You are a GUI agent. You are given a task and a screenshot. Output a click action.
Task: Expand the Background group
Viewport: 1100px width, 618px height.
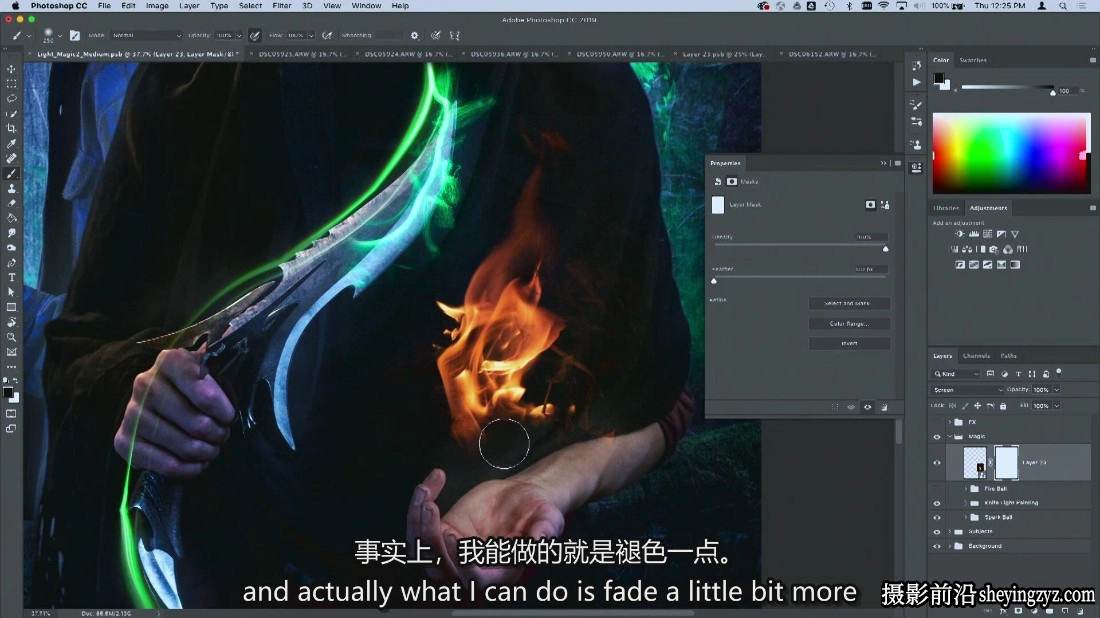tap(950, 546)
